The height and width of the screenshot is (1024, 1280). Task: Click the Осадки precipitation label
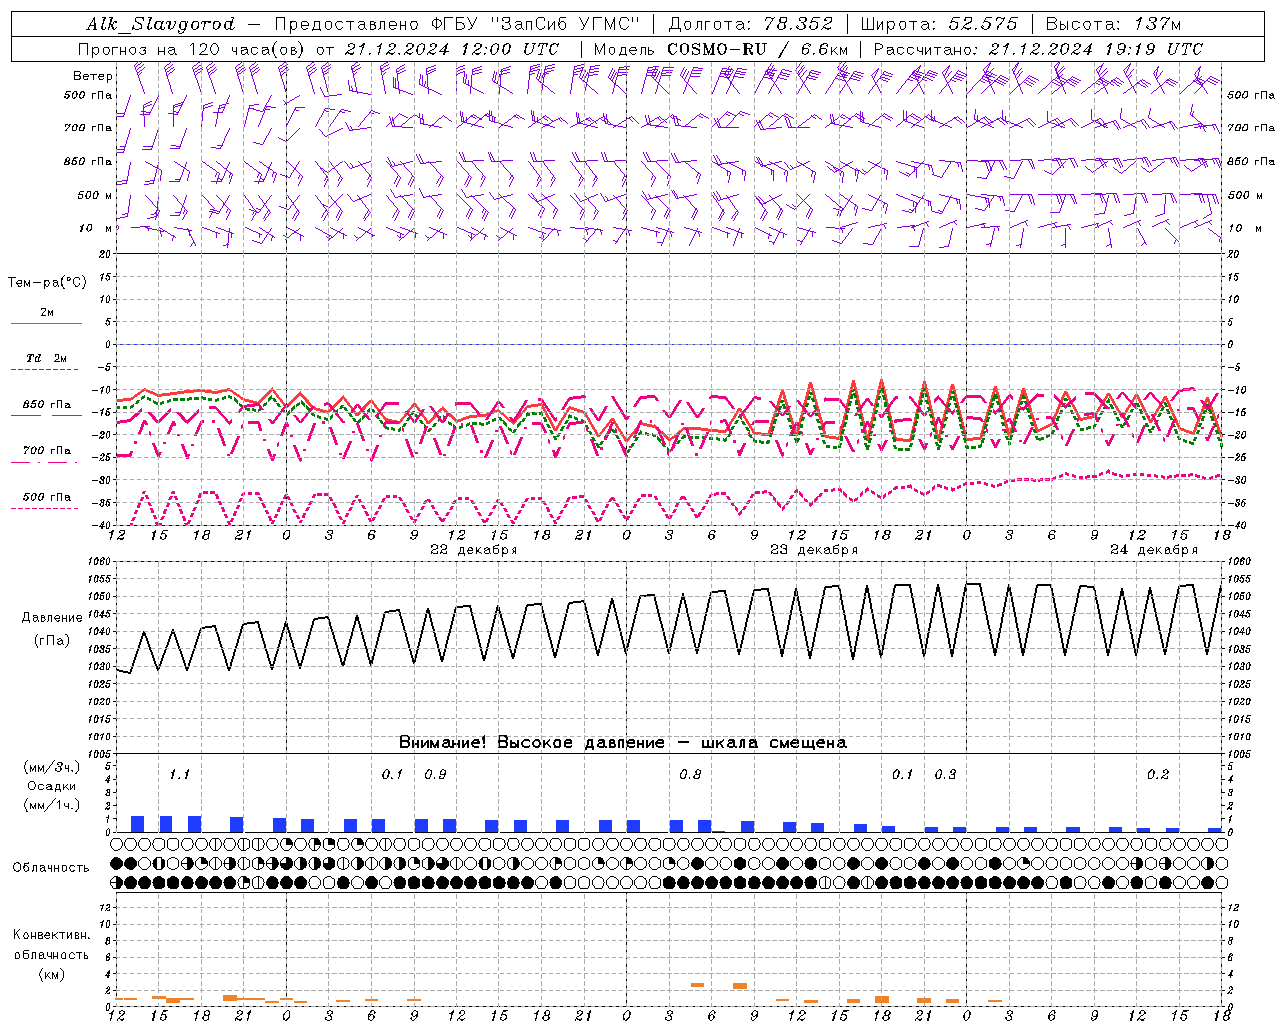tap(51, 786)
